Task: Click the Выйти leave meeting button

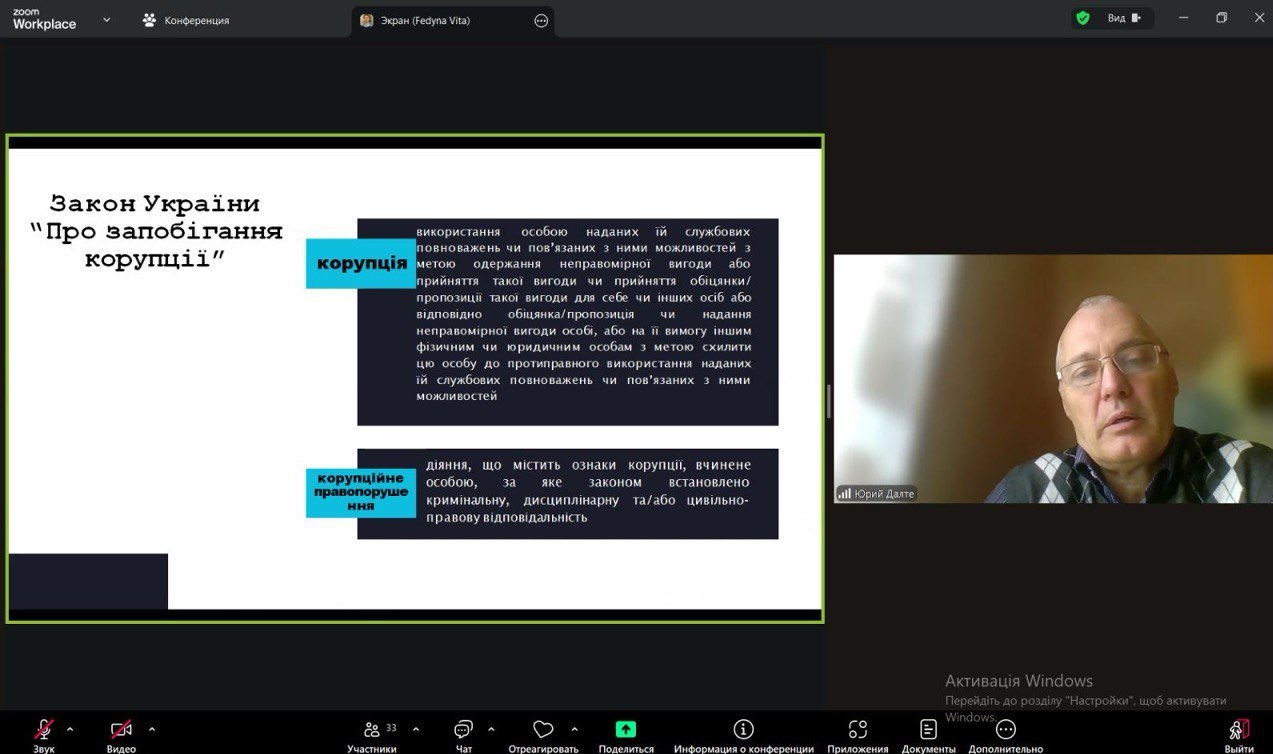Action: click(x=1238, y=732)
